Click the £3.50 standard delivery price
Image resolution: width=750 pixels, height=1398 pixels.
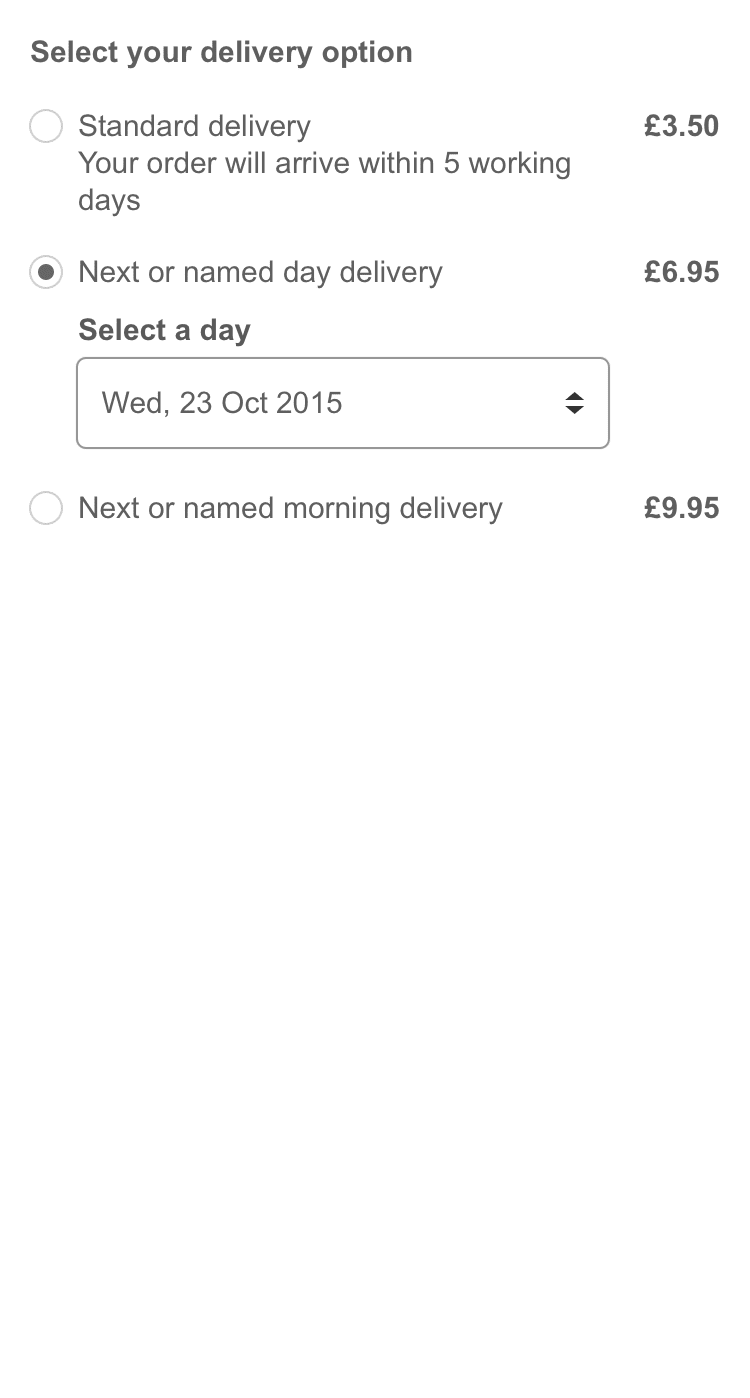[x=681, y=126]
